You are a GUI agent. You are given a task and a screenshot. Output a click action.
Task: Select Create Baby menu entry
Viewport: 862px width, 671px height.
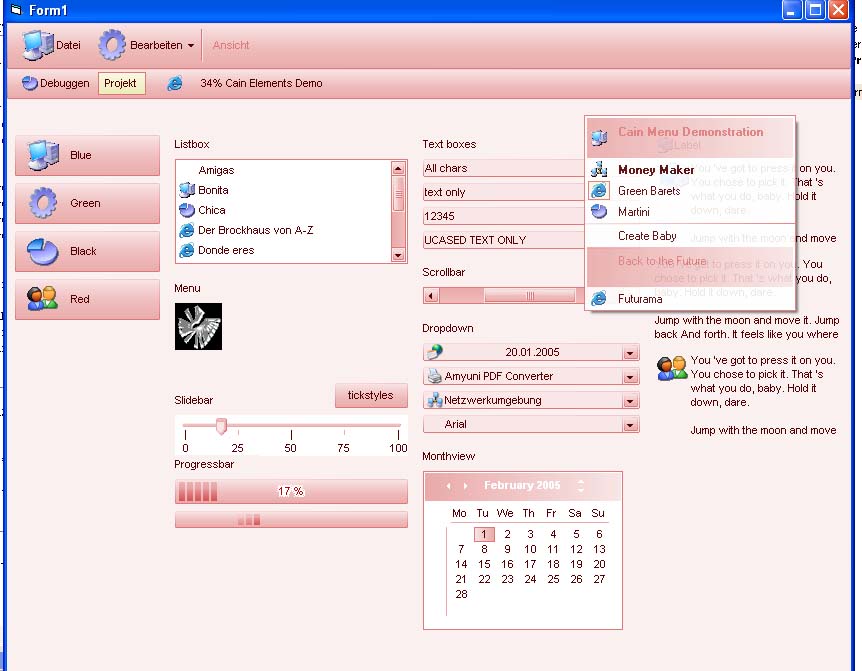(x=647, y=236)
